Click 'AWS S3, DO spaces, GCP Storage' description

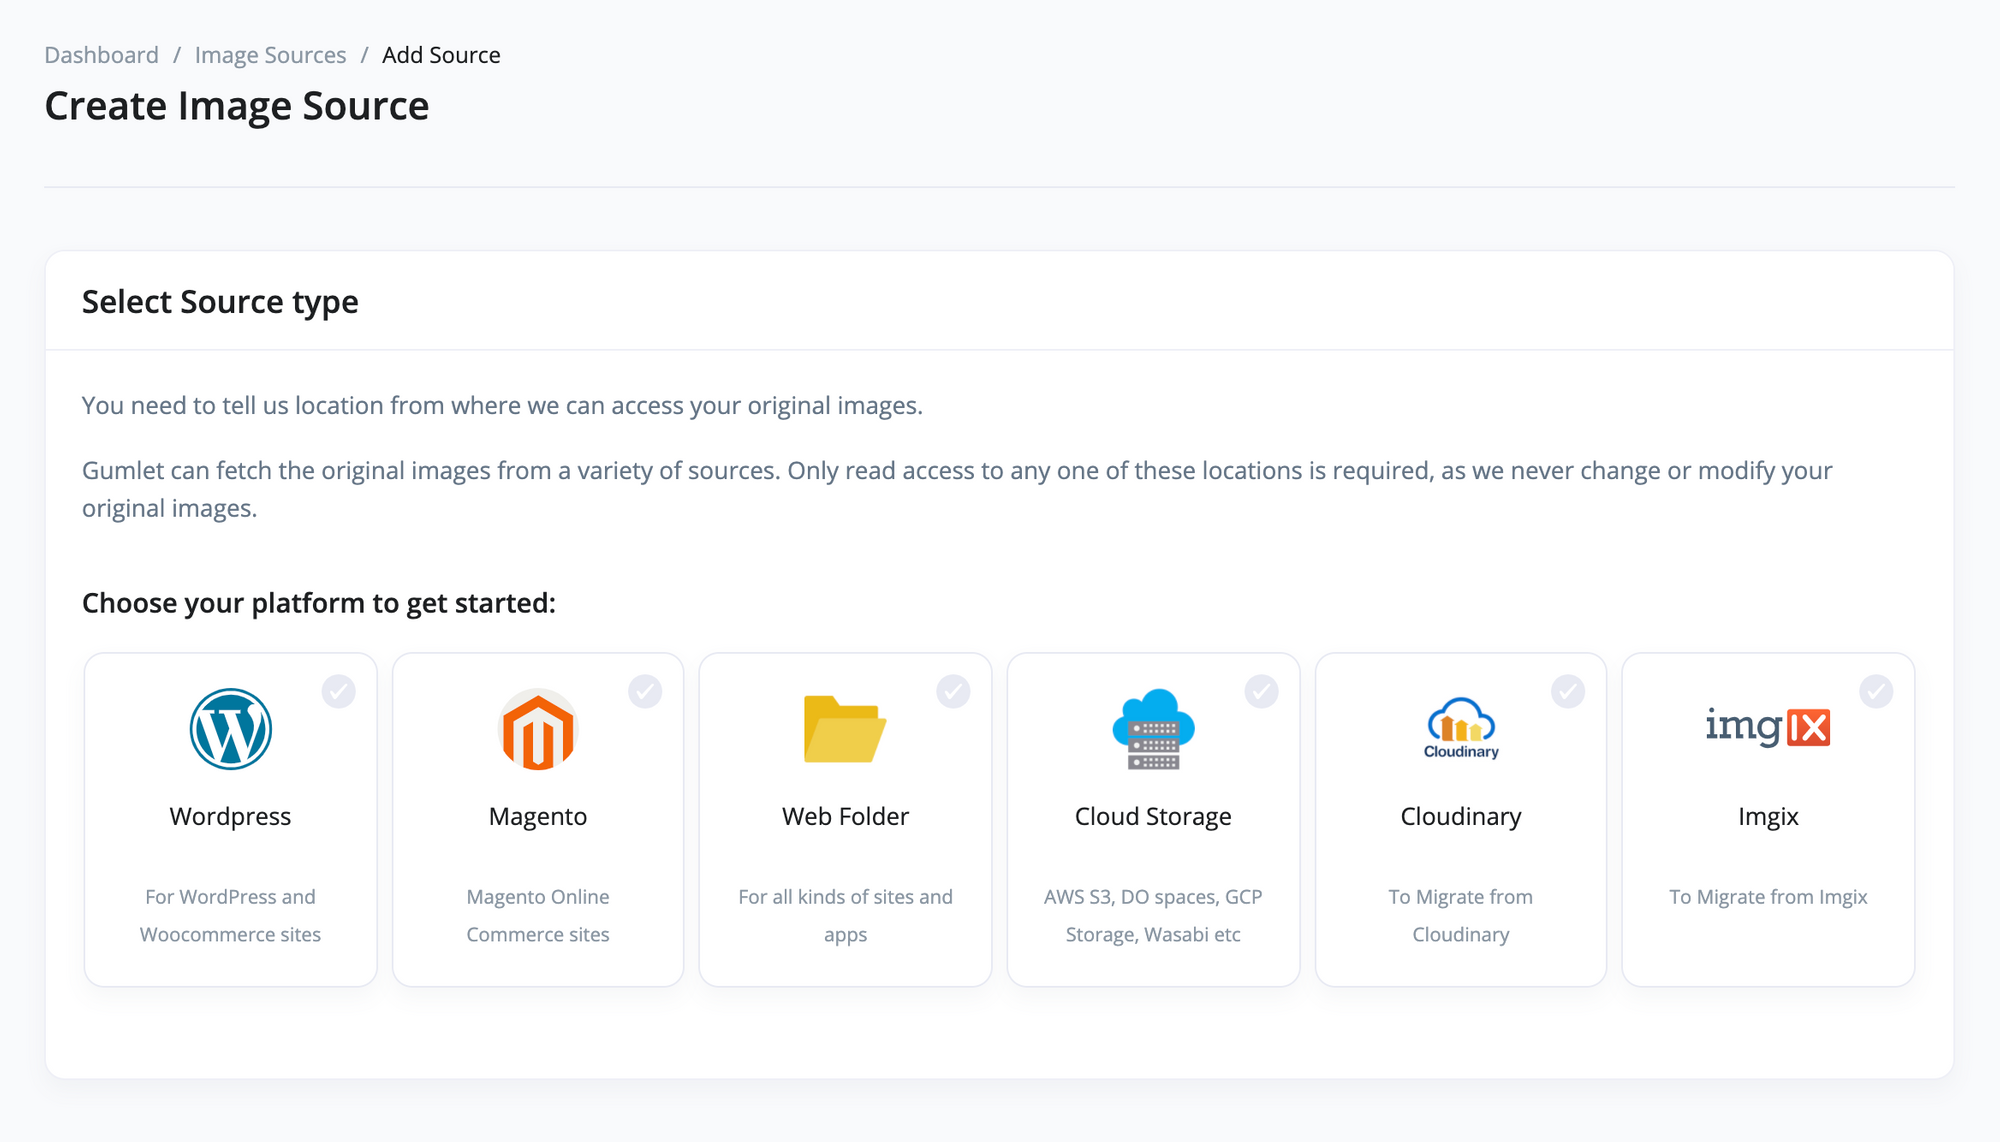tap(1153, 915)
